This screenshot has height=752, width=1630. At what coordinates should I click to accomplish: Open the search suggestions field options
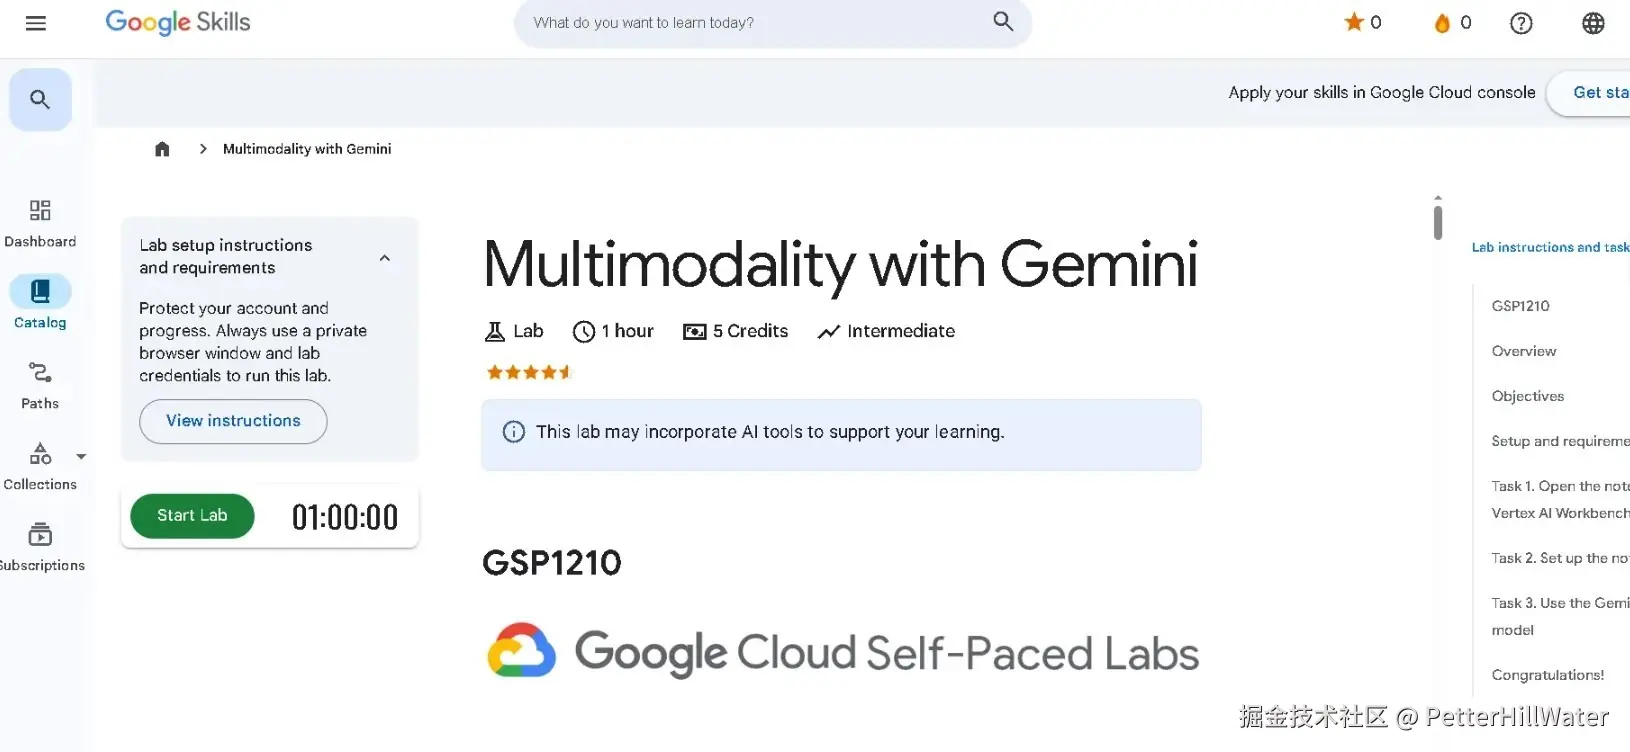coord(772,22)
